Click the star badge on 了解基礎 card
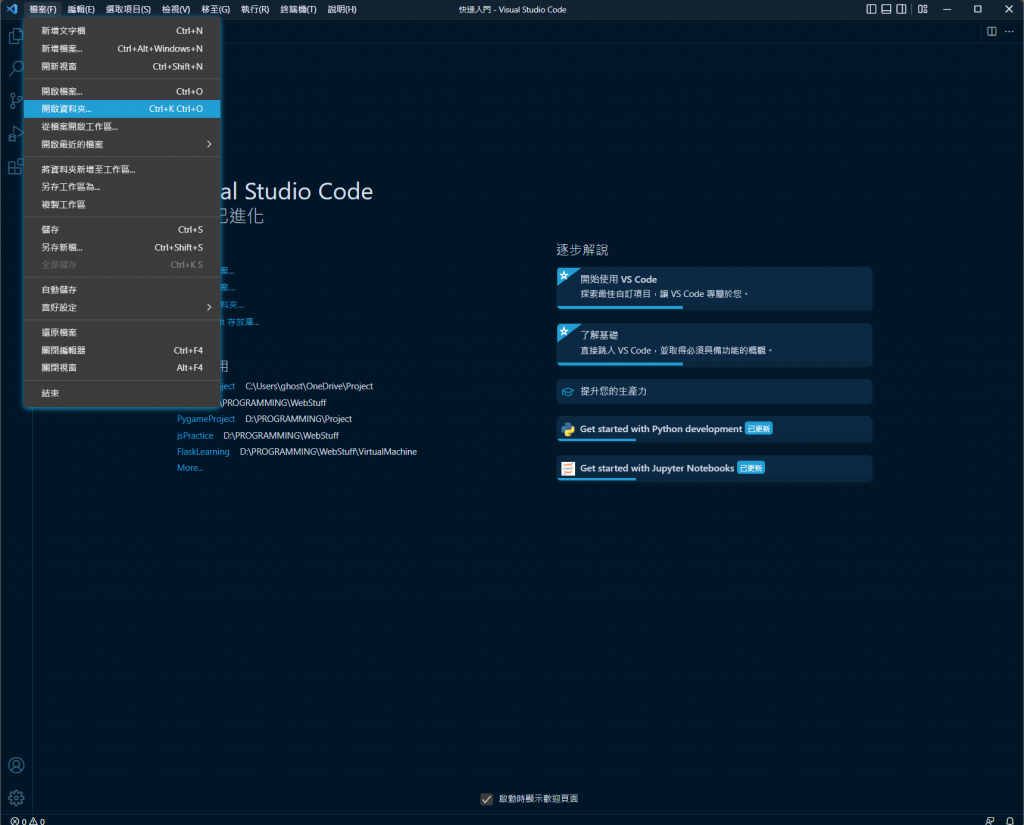1024x825 pixels. coord(564,331)
